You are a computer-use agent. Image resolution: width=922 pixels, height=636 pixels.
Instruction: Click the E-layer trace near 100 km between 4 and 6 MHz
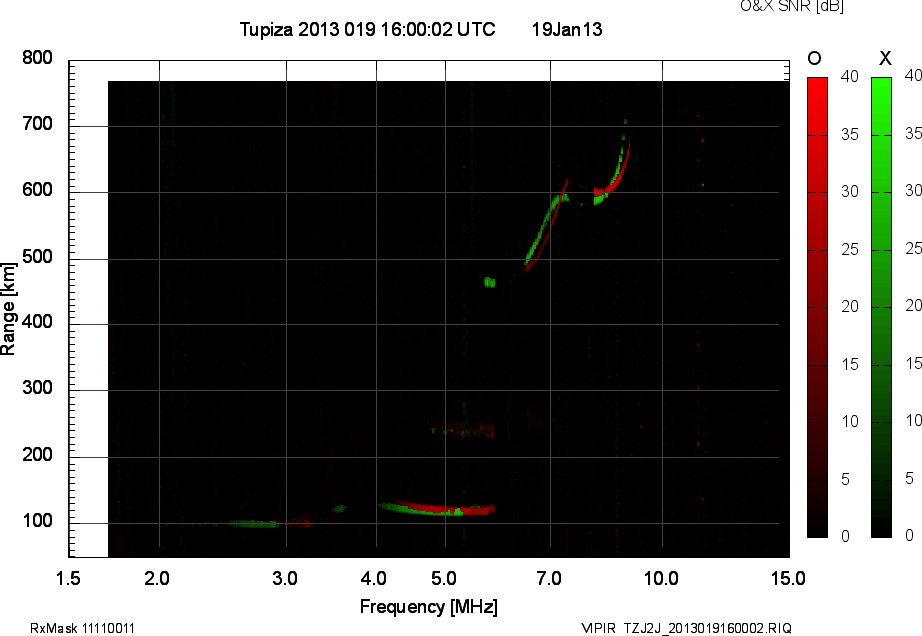437,508
